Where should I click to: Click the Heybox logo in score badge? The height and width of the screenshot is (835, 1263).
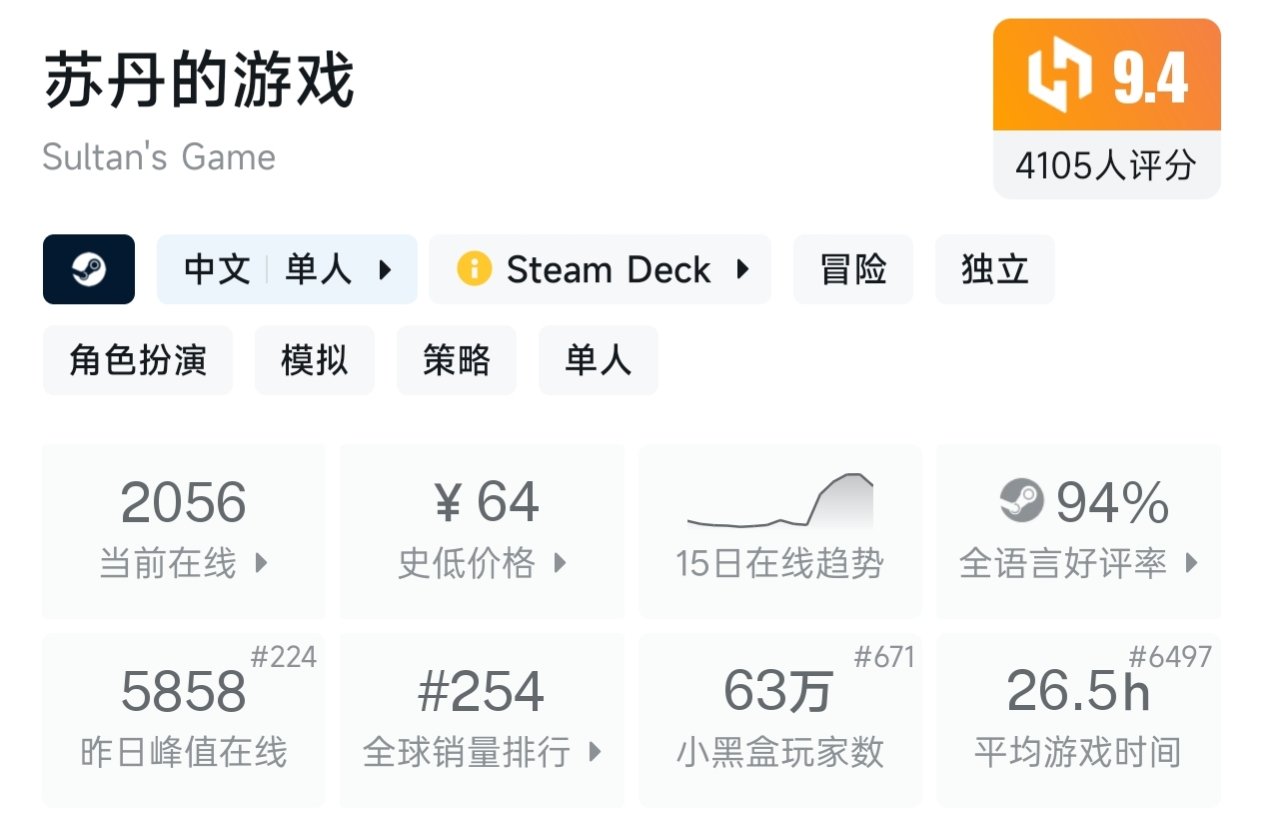click(x=1059, y=77)
